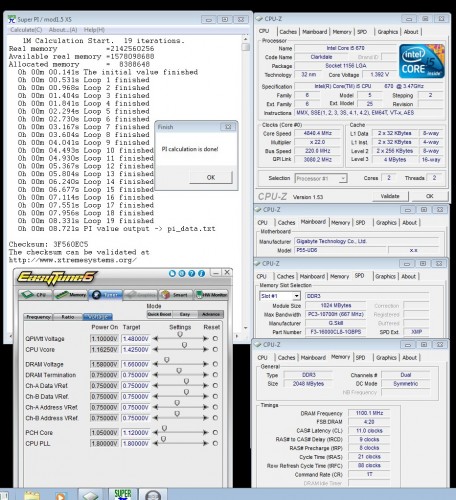Viewport: 456px width, 500px height.
Task: Open the Help(H) menu in Super PI
Action: tap(94, 30)
